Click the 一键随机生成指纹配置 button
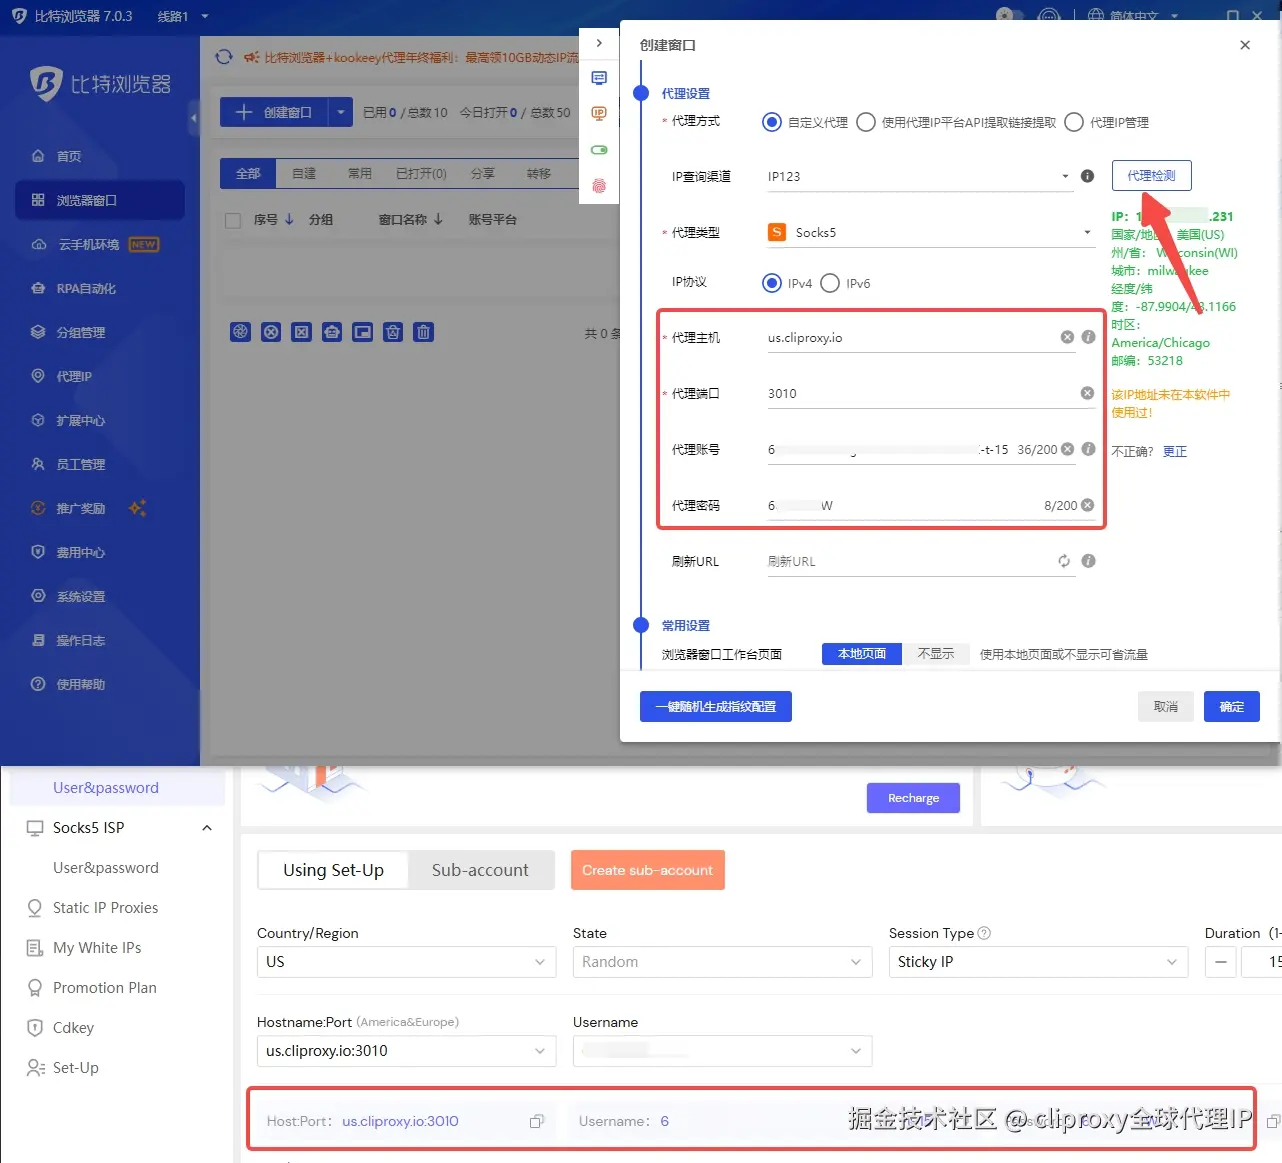 coord(716,707)
